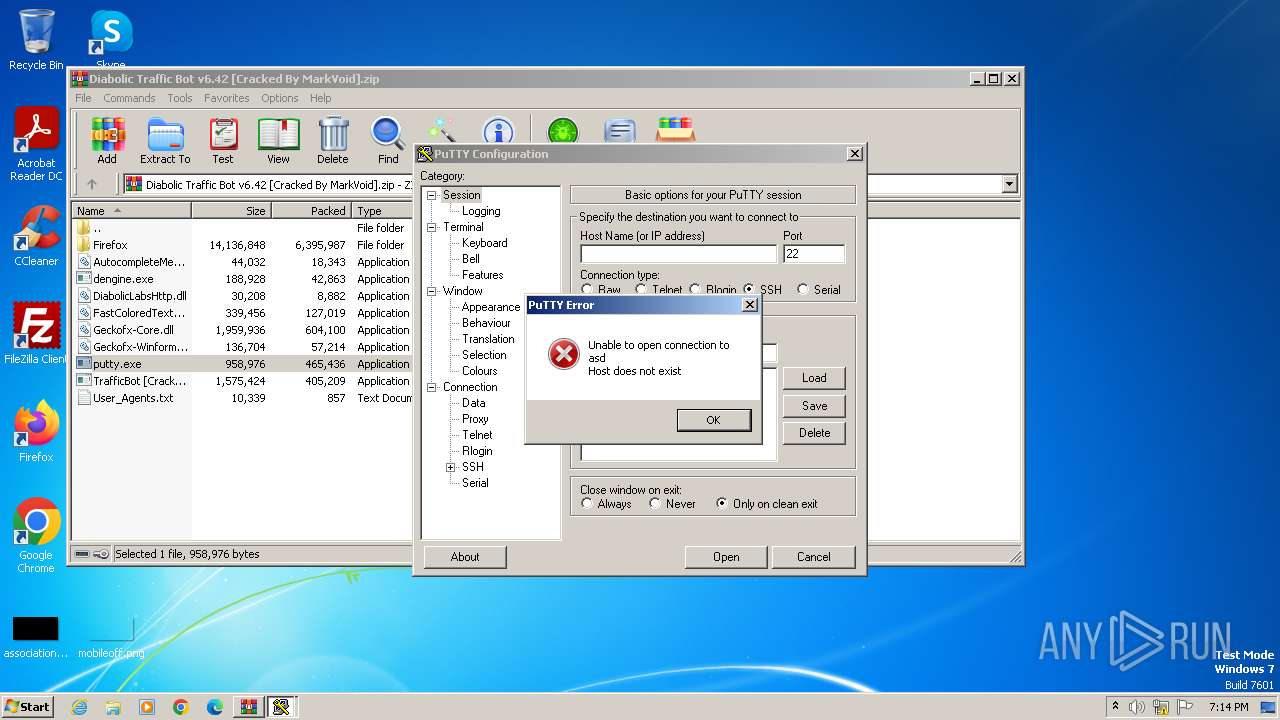Screen dimensions: 1280x720
Task: Select the Logging tree item
Action: coord(481,211)
